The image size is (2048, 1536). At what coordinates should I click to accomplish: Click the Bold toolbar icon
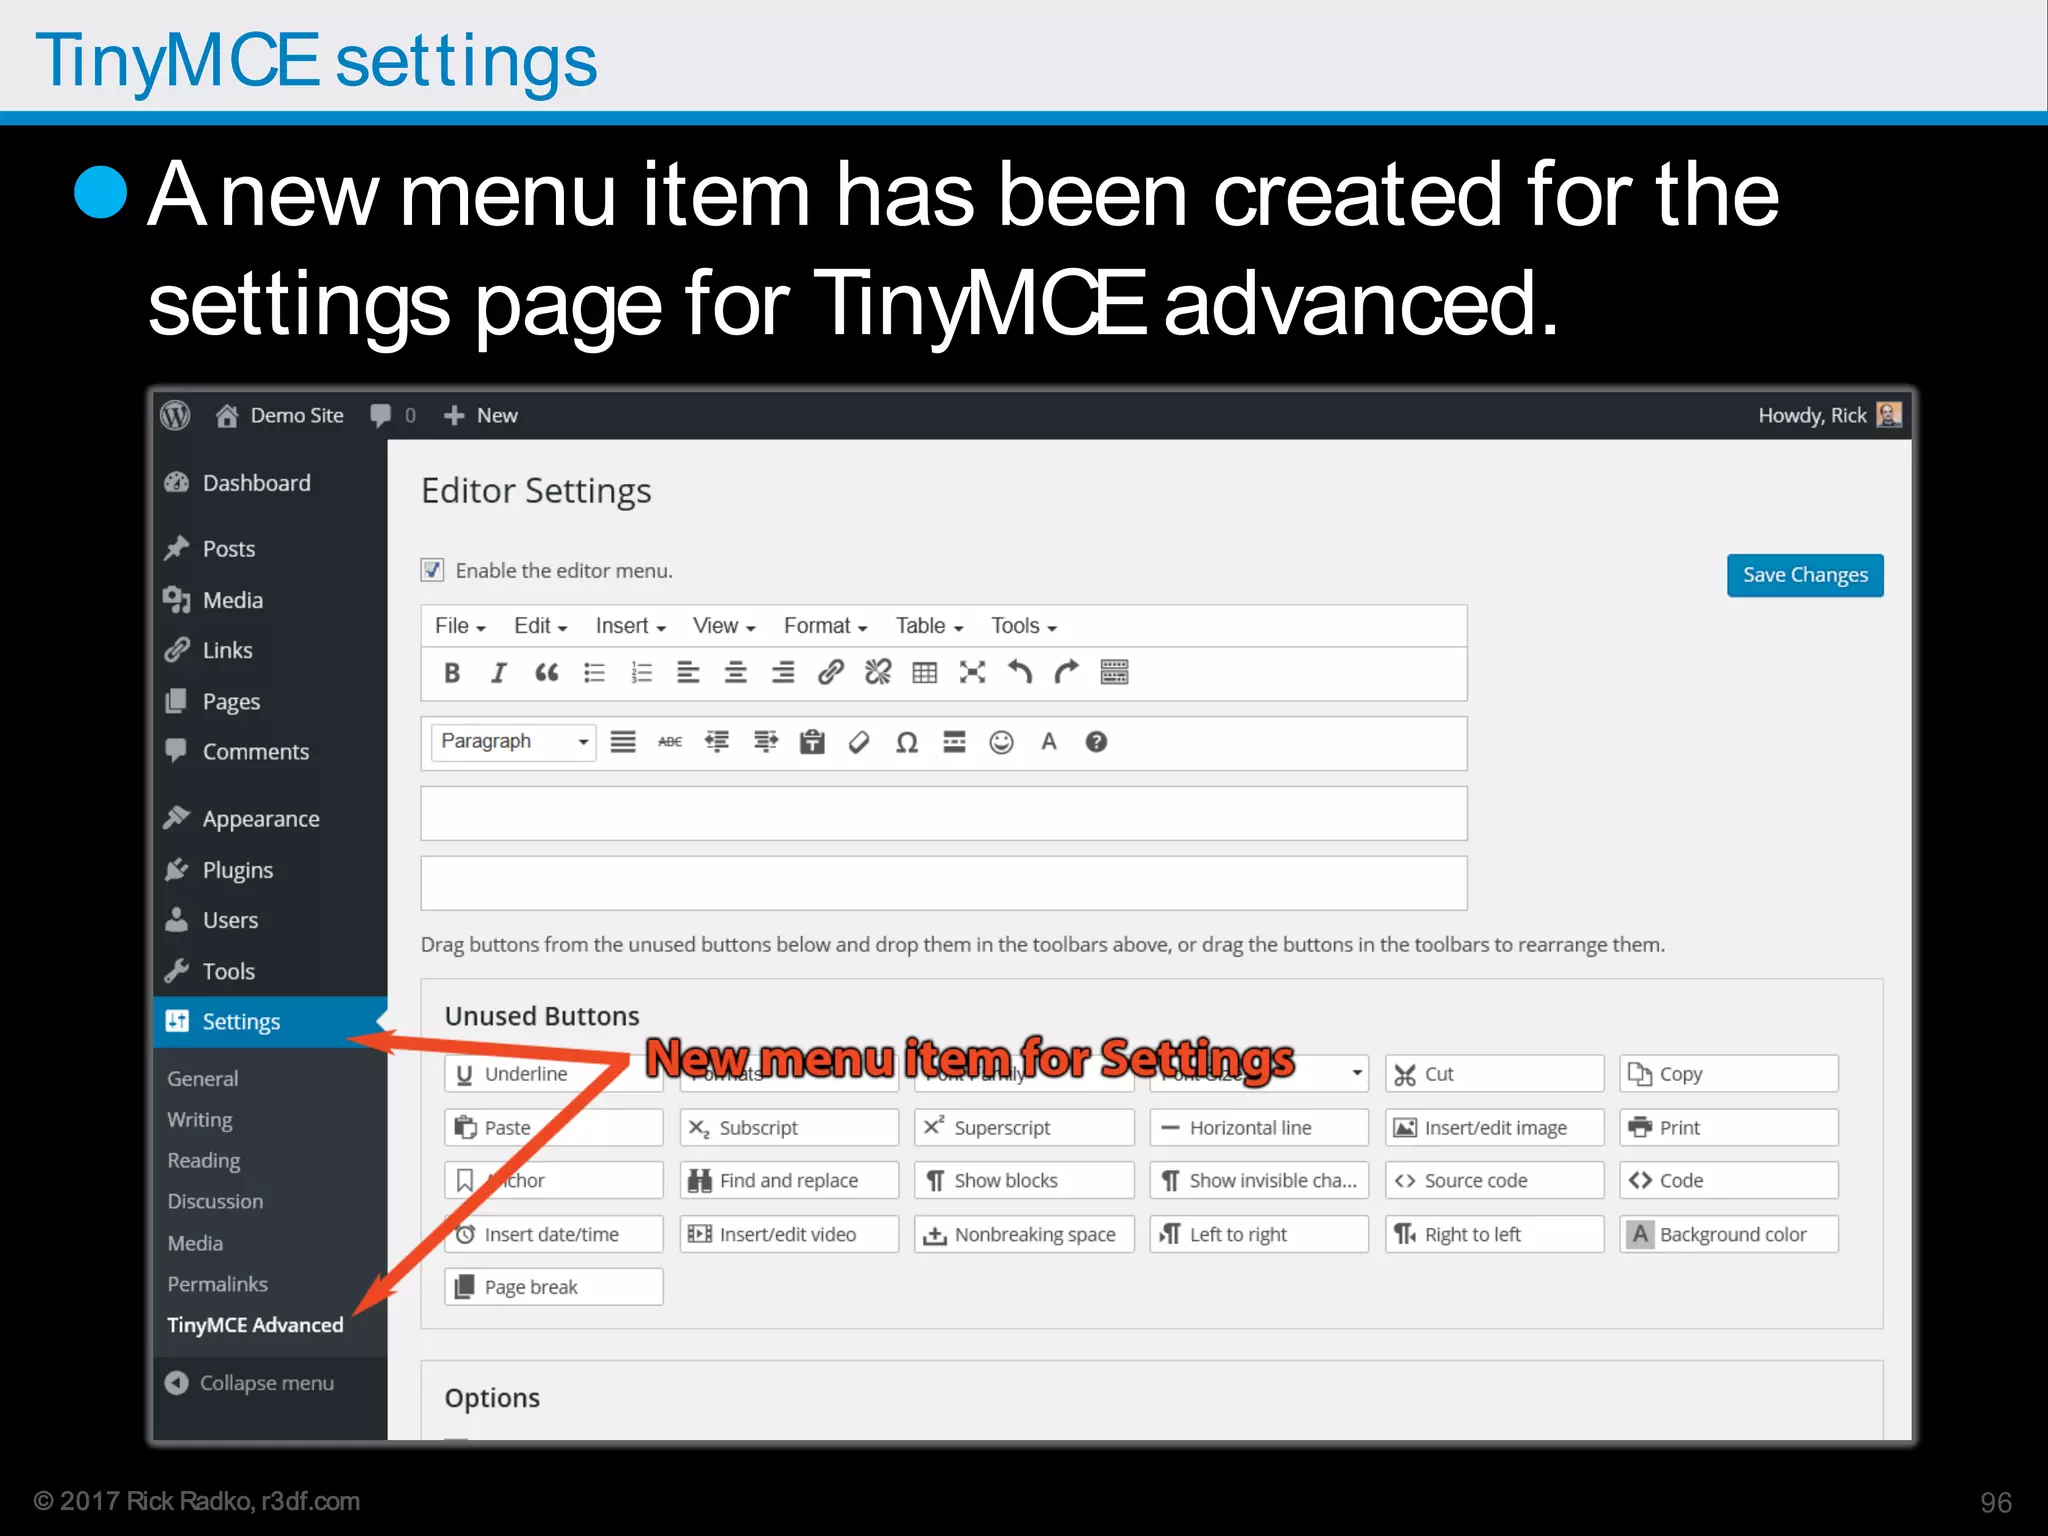pyautogui.click(x=452, y=672)
